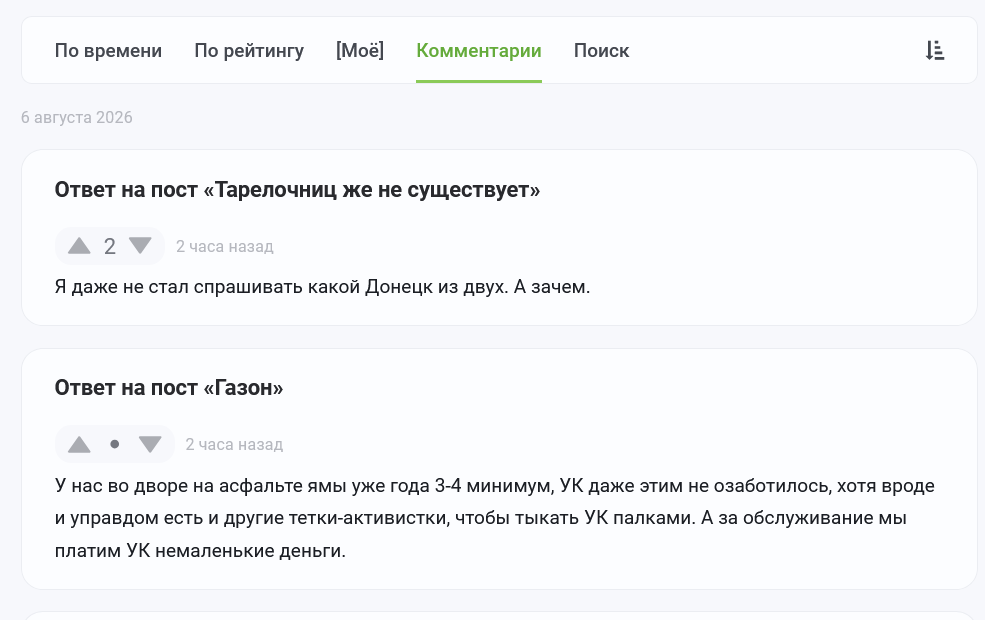The height and width of the screenshot is (620, 985).
Task: Downvote the Донецк comment
Action: [140, 246]
